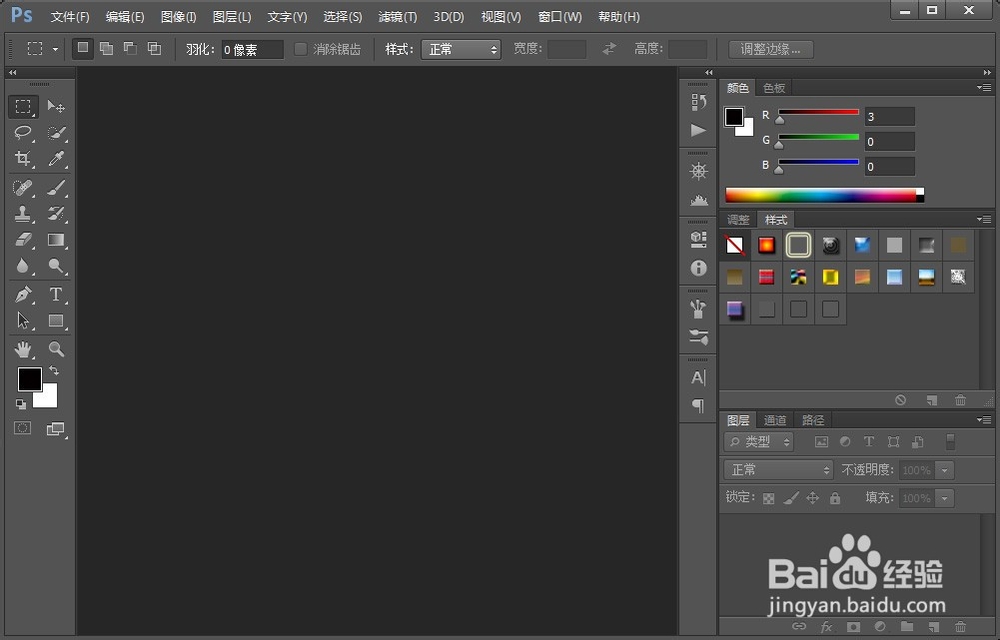Open the layer blend mode 正常 dropdown
This screenshot has height=640, width=1000.
click(x=779, y=470)
